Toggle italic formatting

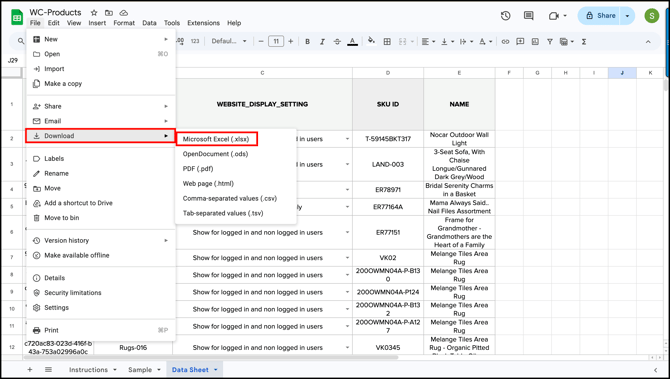tap(322, 41)
